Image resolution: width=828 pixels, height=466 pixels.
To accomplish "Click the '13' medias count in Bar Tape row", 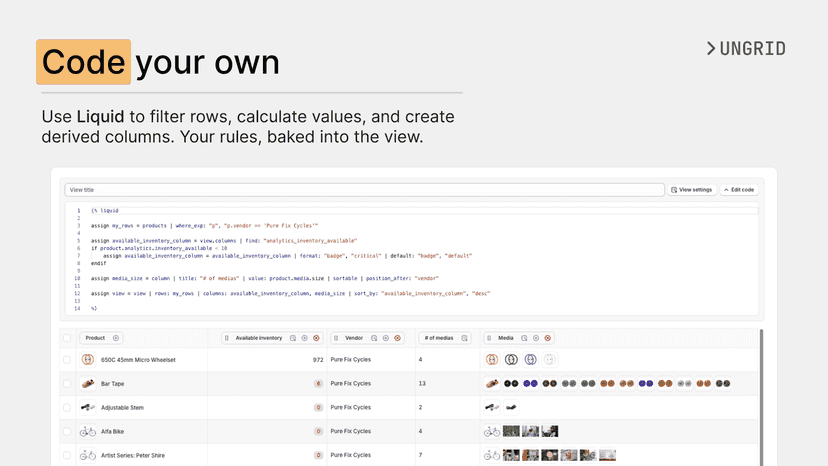I will point(422,384).
